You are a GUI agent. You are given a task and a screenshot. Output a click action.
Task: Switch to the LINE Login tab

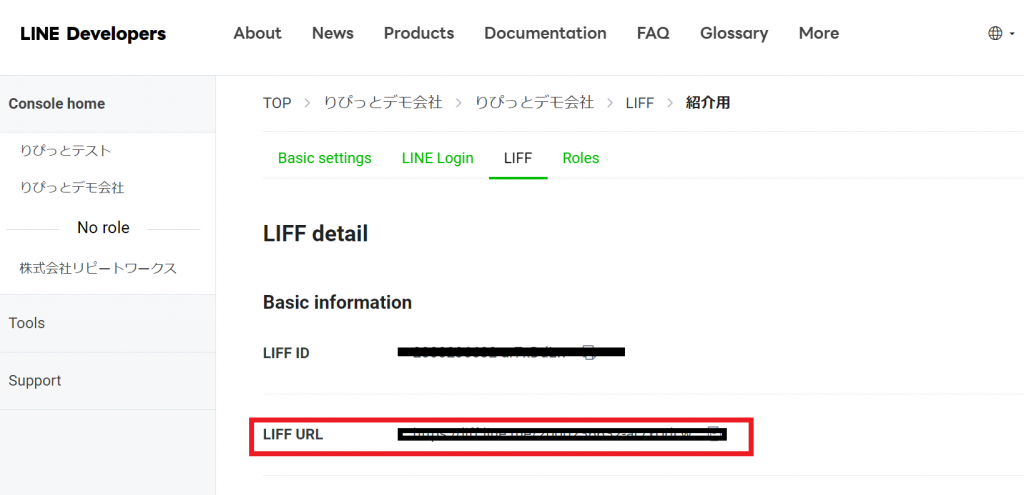click(x=438, y=158)
